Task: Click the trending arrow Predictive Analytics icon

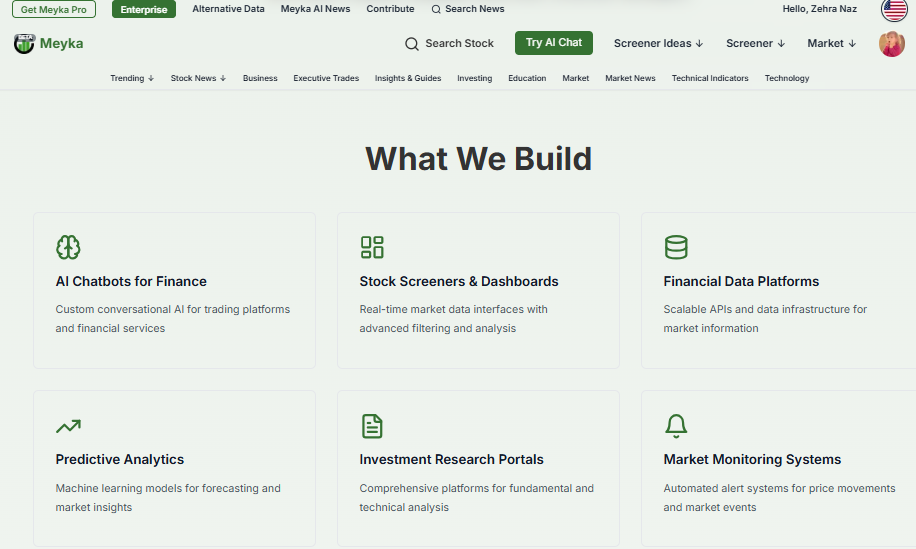Action: 68,426
